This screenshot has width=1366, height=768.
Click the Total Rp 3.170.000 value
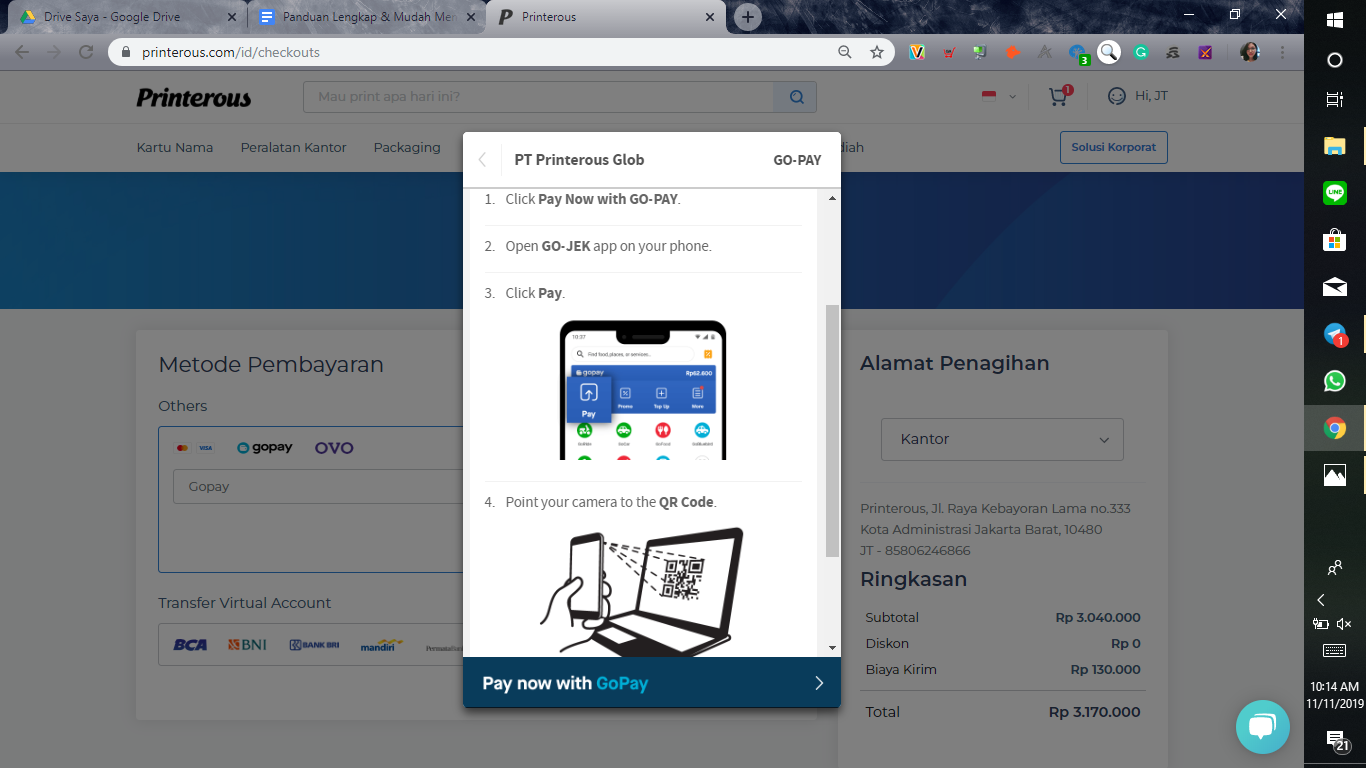[x=1094, y=712]
